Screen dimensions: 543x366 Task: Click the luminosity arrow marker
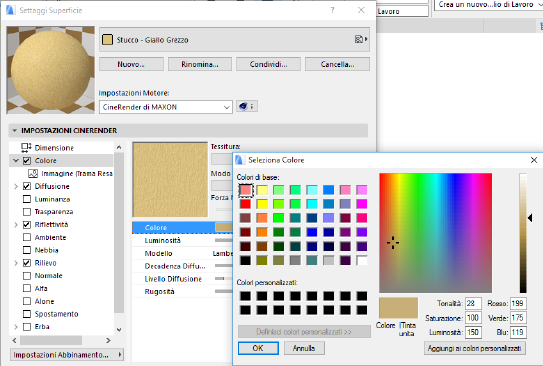[530, 218]
